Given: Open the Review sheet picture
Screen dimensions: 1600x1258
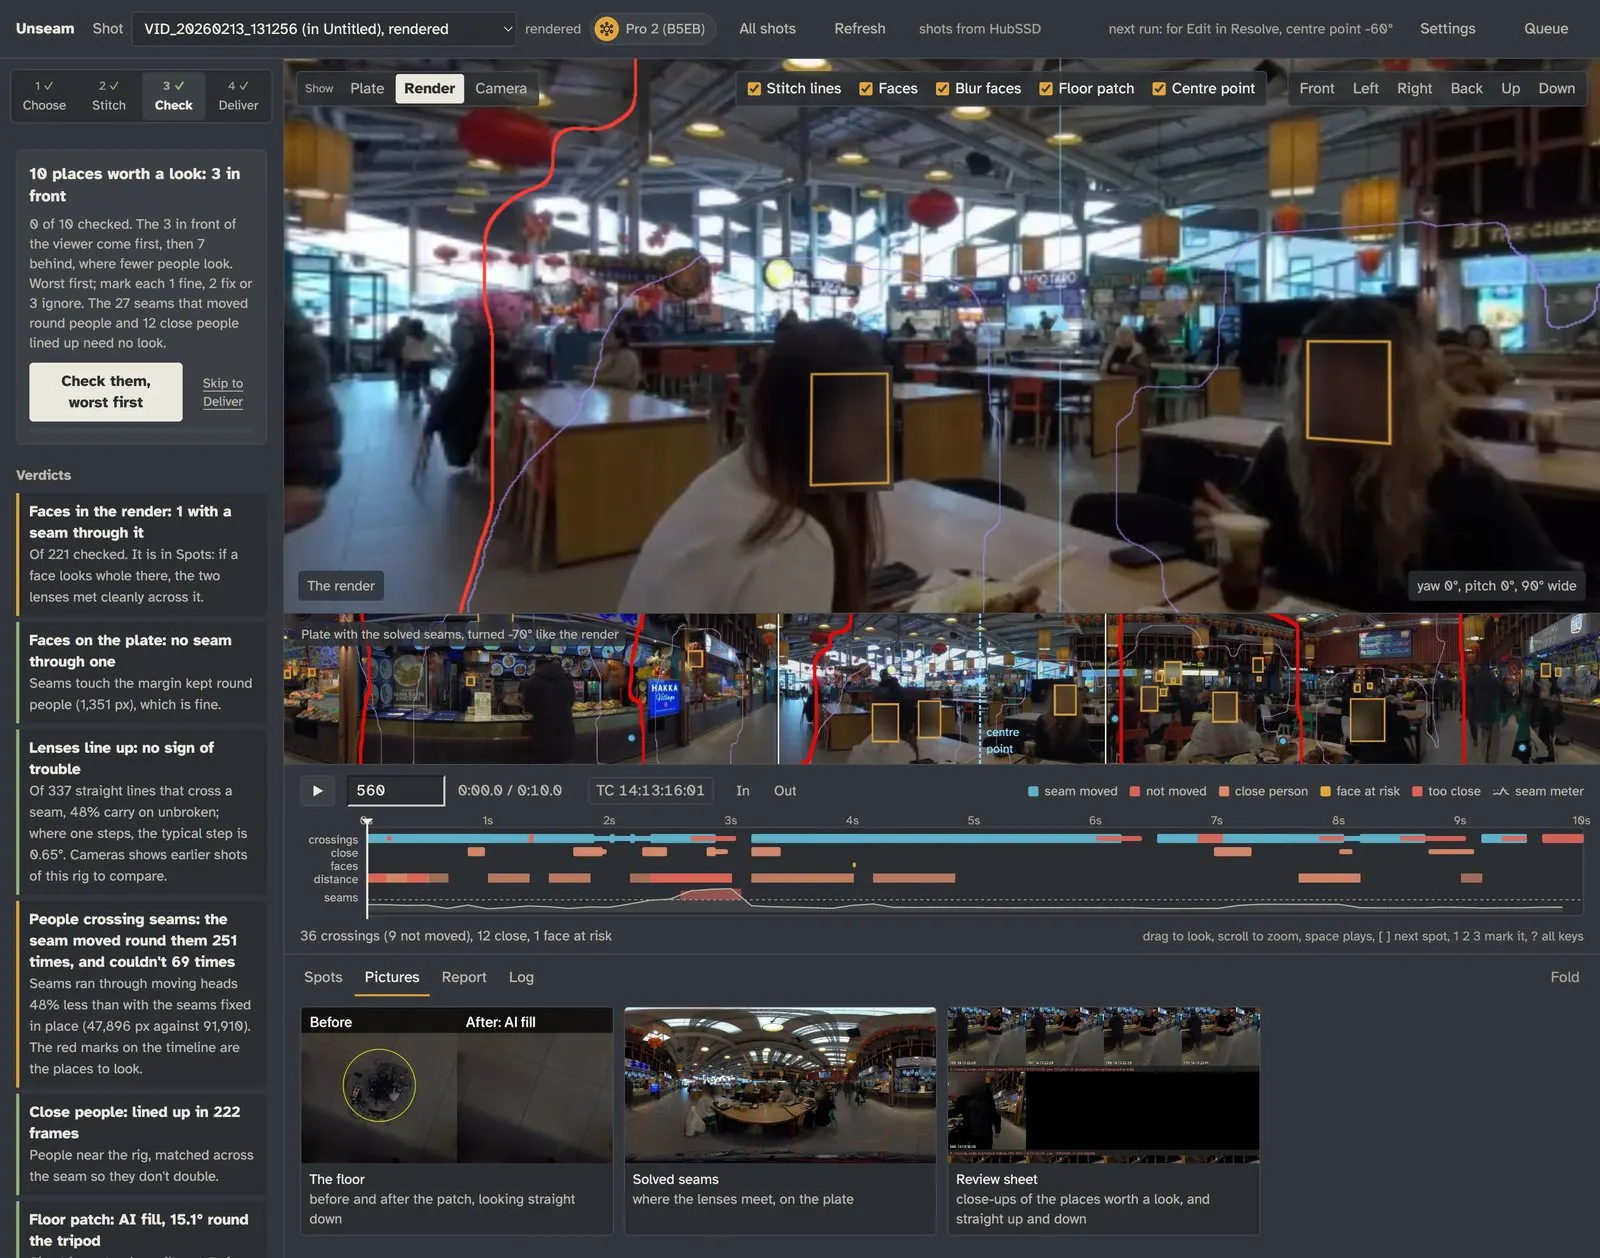Looking at the screenshot, I should point(1104,1121).
